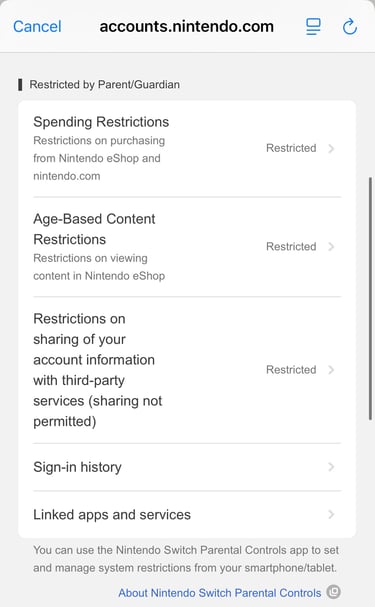This screenshot has width=375, height=607.
Task: Open restrictions on sharing account information
Action: pos(187,370)
